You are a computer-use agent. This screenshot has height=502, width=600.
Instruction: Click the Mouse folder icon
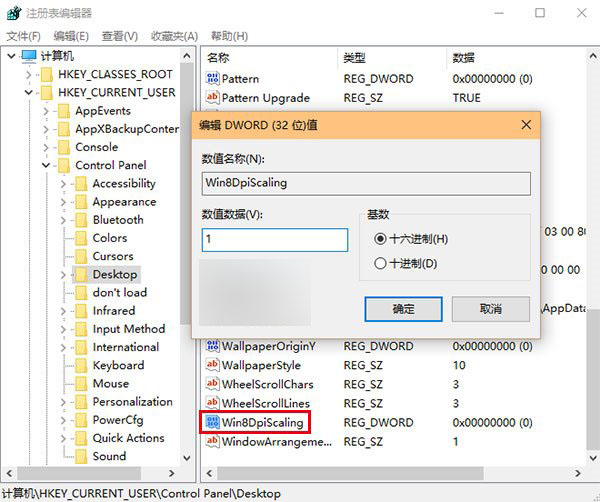coord(81,383)
